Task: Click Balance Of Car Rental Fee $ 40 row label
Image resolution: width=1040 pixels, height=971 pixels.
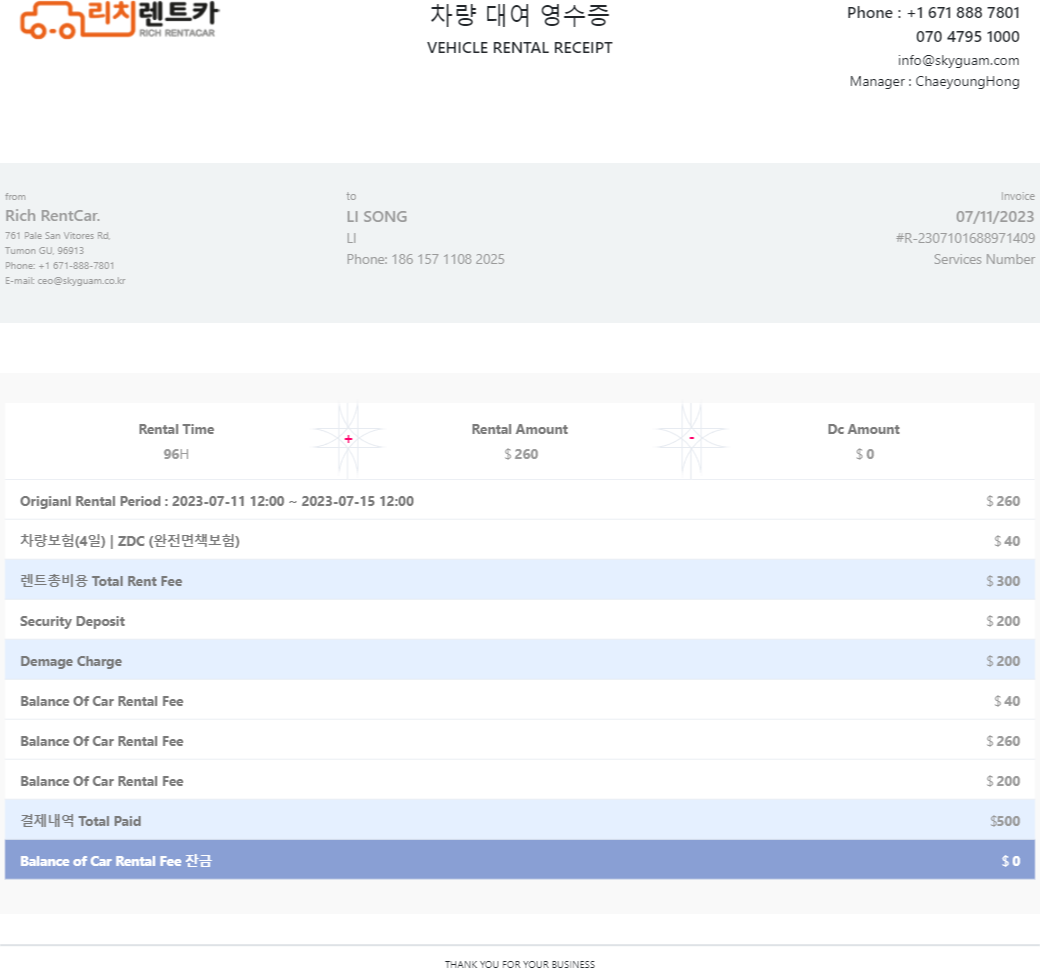Action: tap(101, 701)
